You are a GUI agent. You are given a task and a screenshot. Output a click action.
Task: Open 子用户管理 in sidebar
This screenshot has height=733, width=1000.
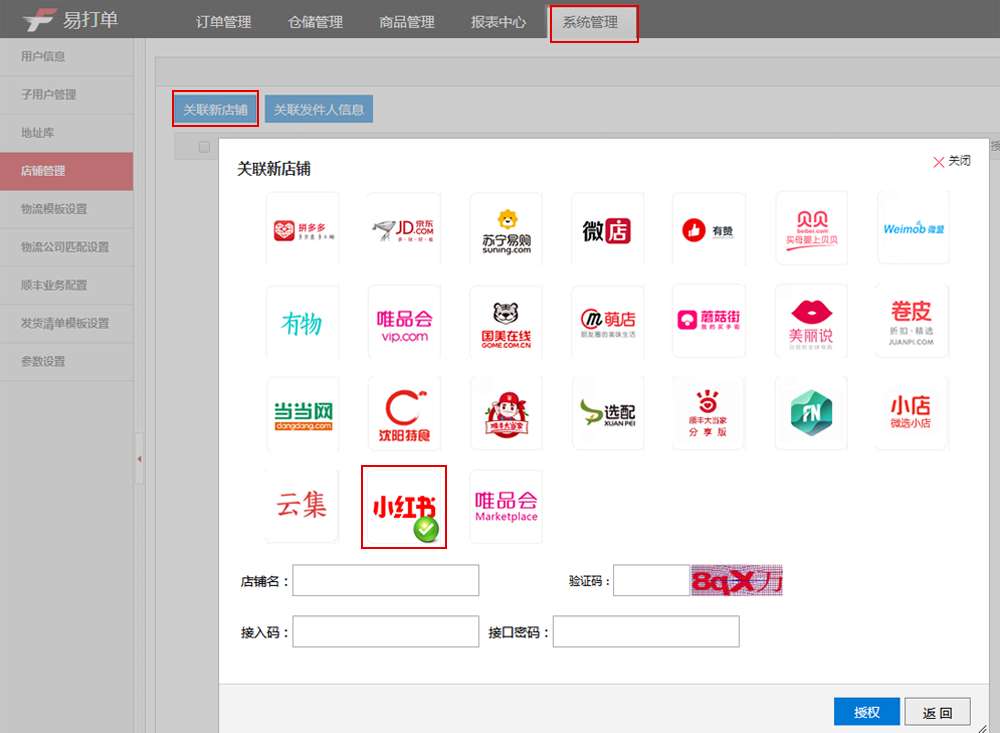tap(66, 95)
